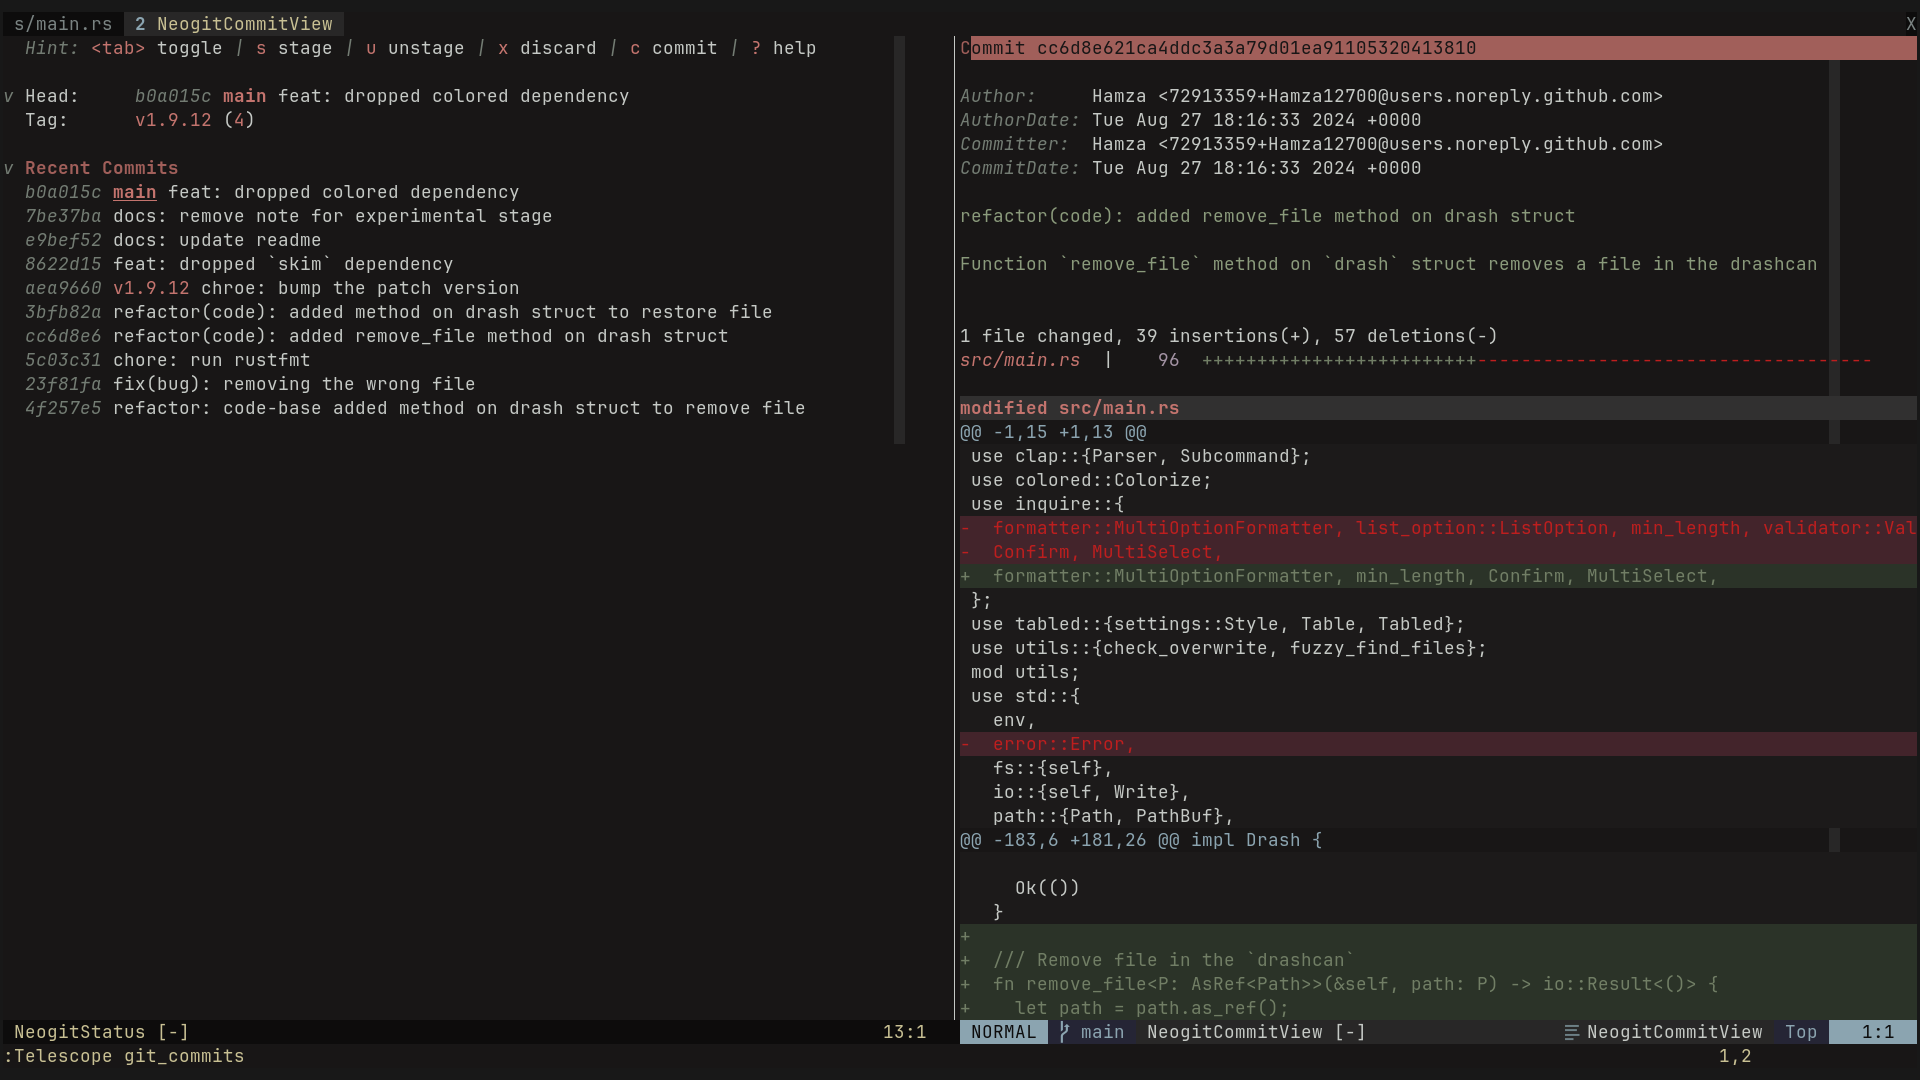The height and width of the screenshot is (1080, 1920).
Task: Click added line formatter::MultiOptionFormatter, min_length
Action: coord(1438,576)
